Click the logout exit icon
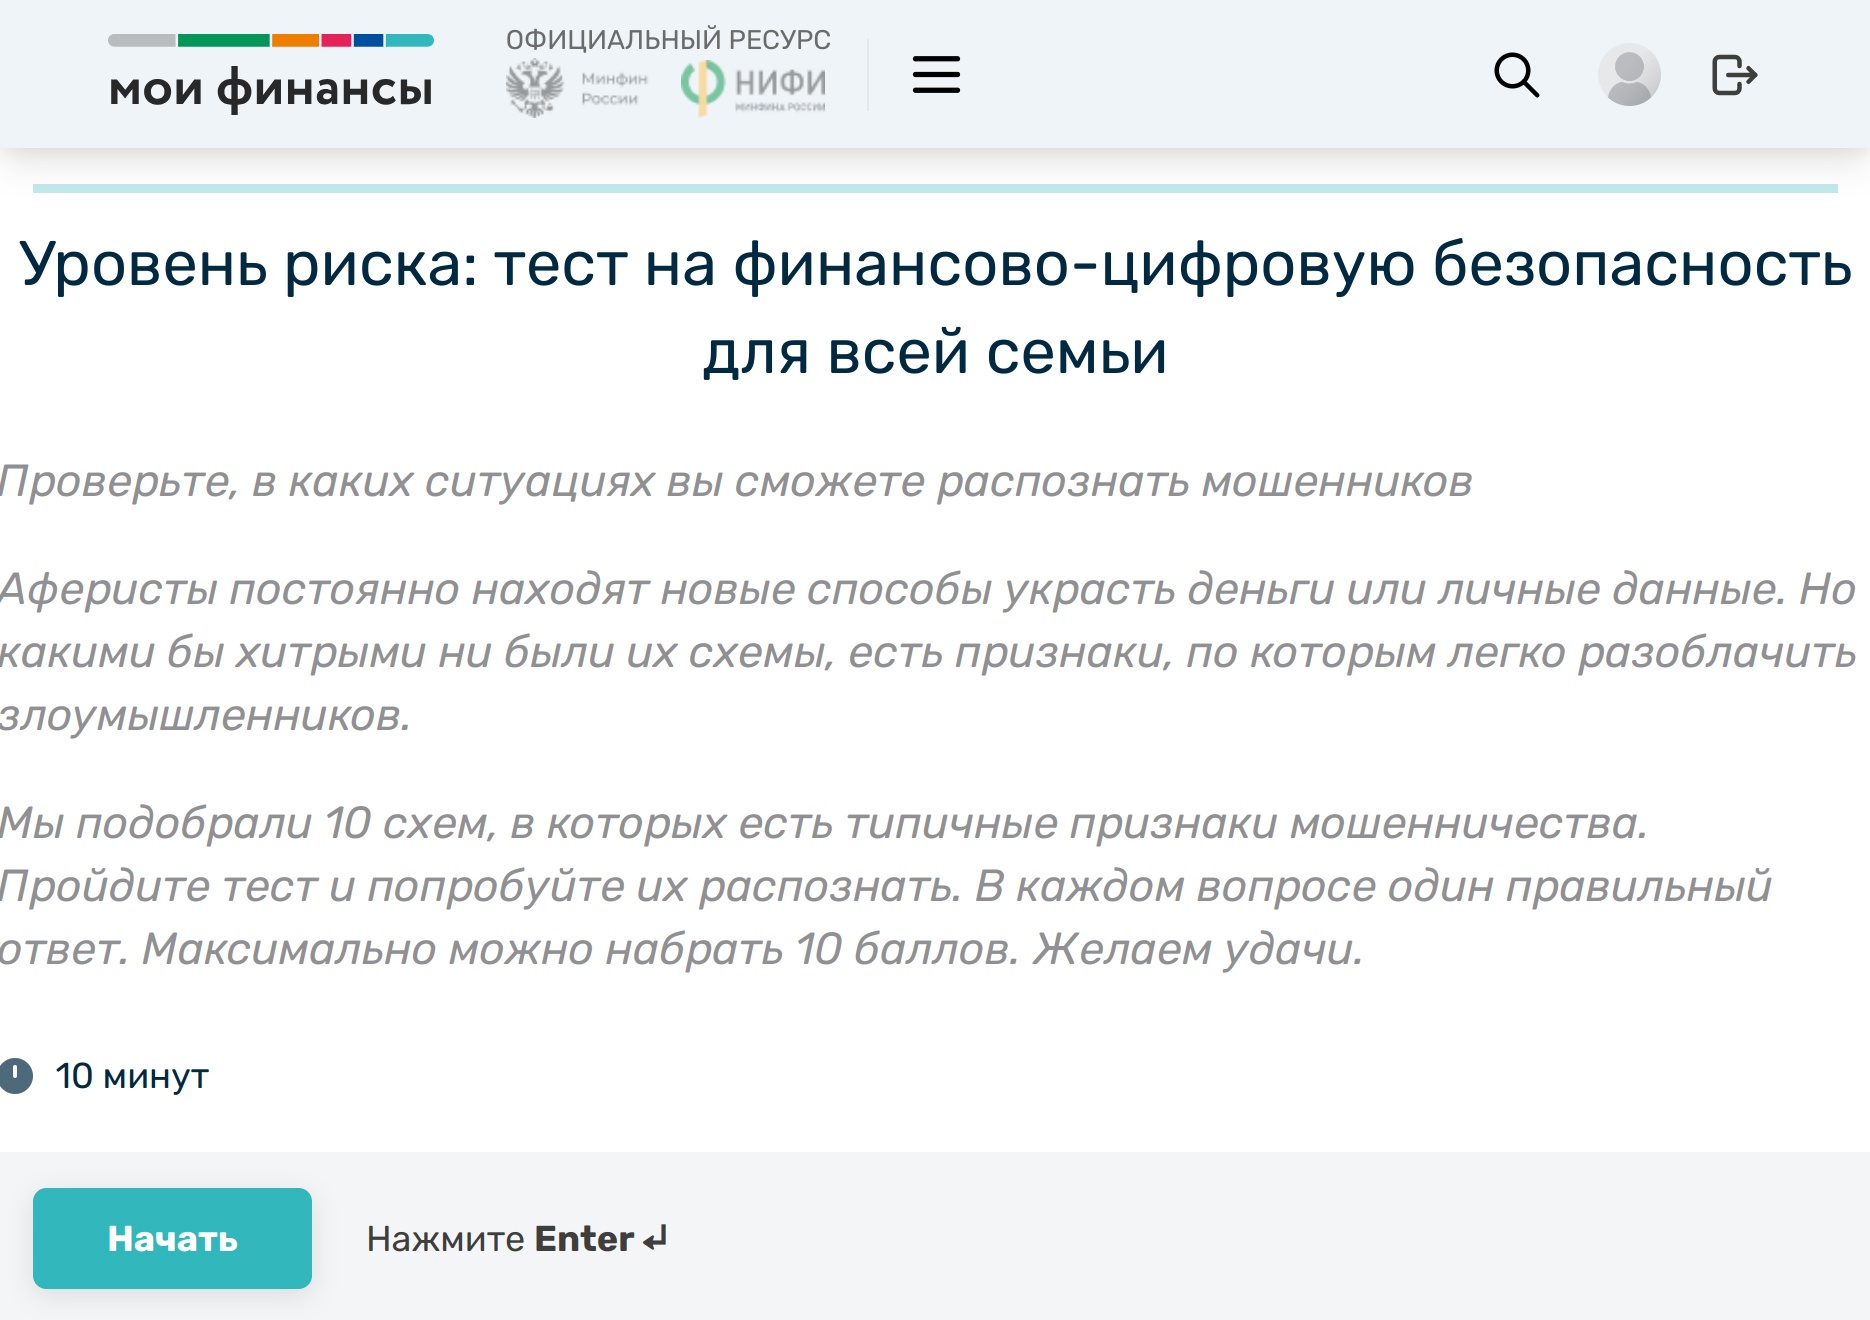This screenshot has height=1320, width=1870. [1734, 75]
